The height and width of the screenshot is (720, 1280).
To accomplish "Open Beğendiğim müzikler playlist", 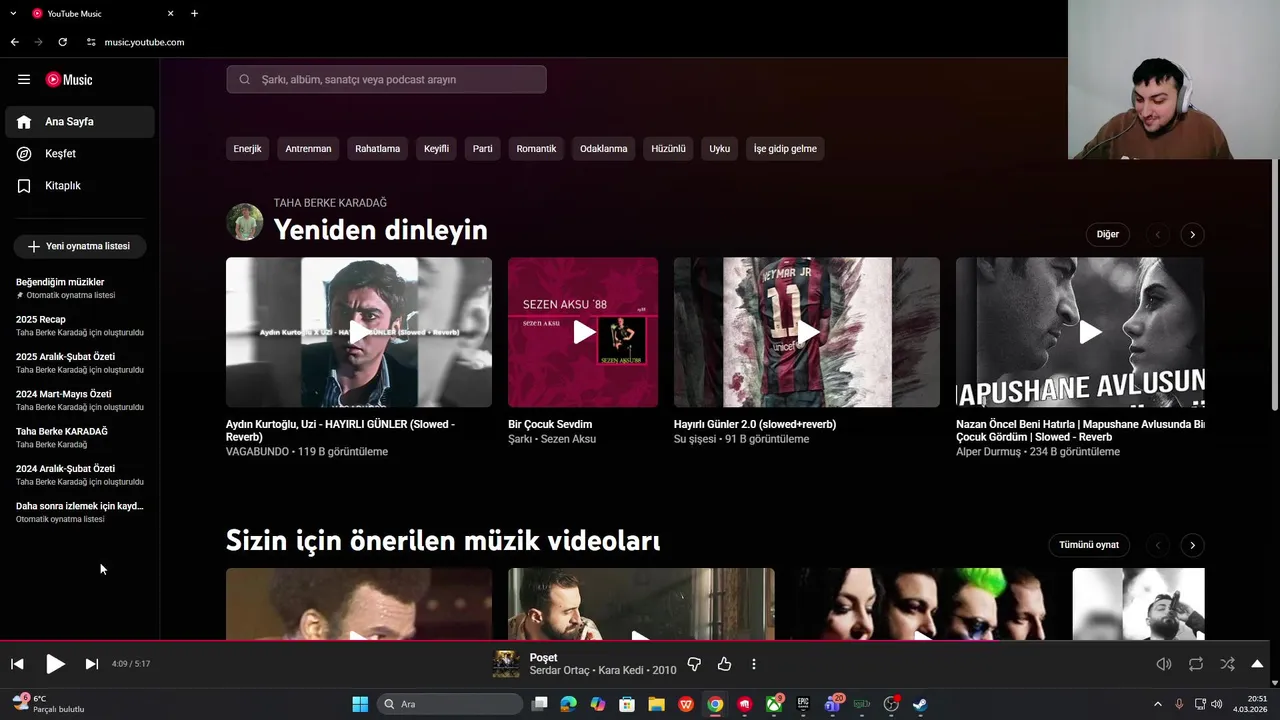I will click(80, 288).
